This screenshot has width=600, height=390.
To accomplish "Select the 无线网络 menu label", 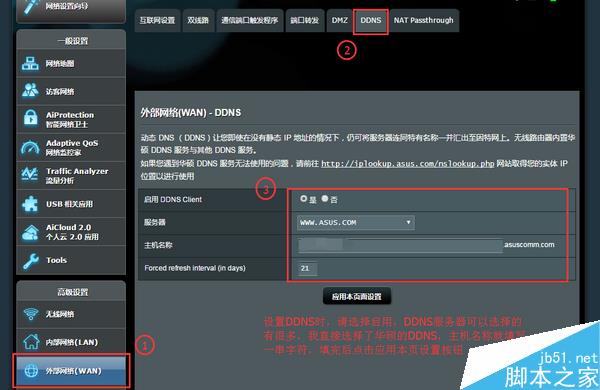I will (x=60, y=314).
